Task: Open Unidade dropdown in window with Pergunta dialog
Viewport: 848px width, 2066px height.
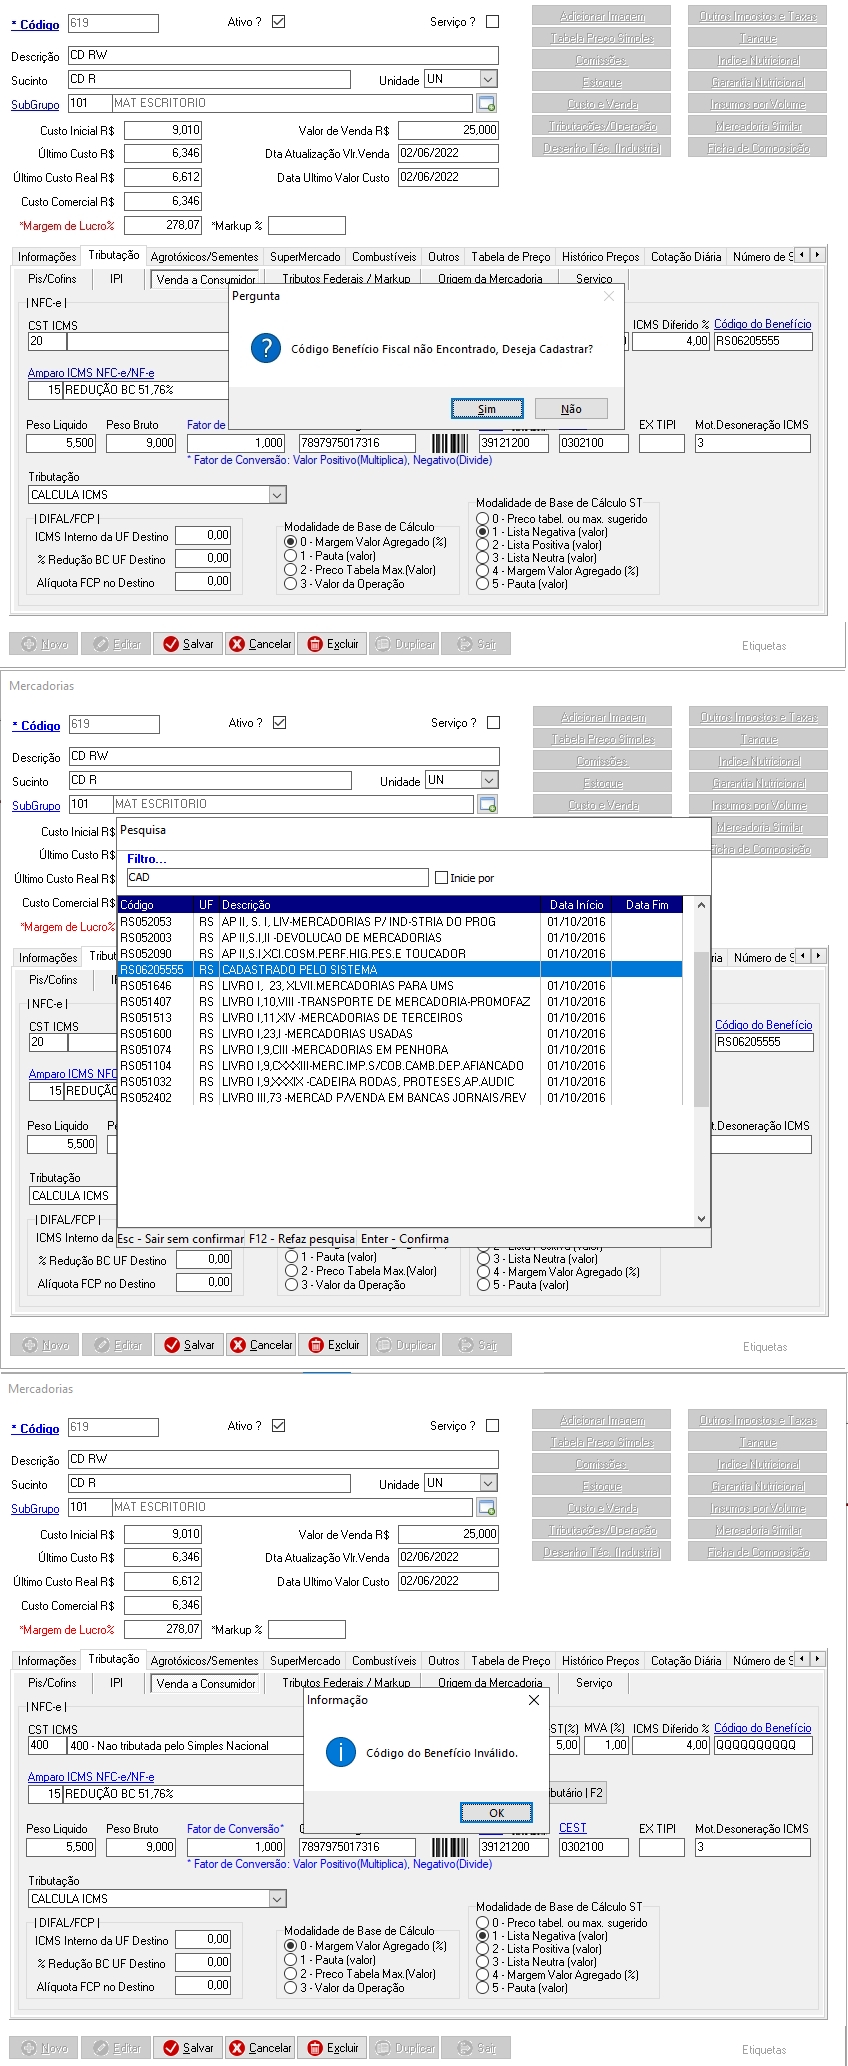Action: coord(488,79)
